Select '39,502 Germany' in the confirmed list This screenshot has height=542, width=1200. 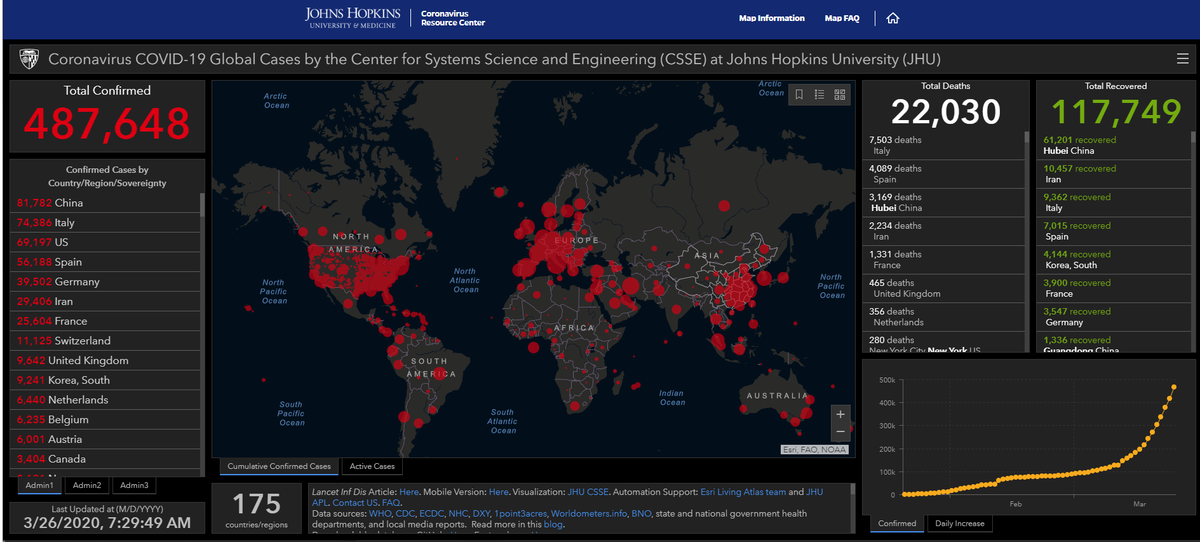[x=104, y=282]
